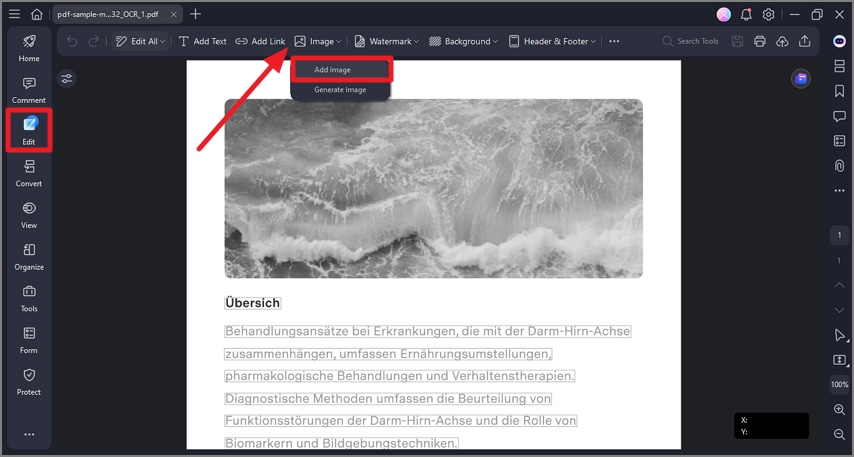This screenshot has height=457, width=854.
Task: Redo the last action
Action: pyautogui.click(x=94, y=41)
